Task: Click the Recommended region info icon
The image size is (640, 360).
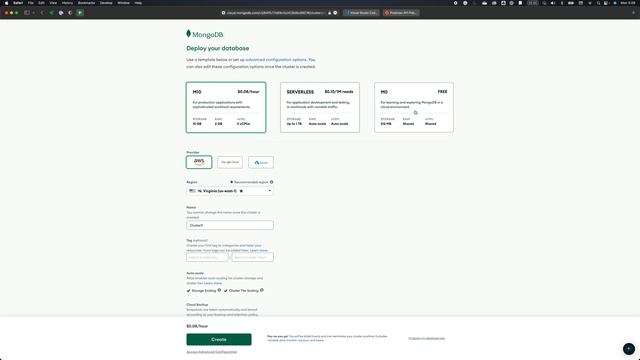Action: (x=271, y=182)
